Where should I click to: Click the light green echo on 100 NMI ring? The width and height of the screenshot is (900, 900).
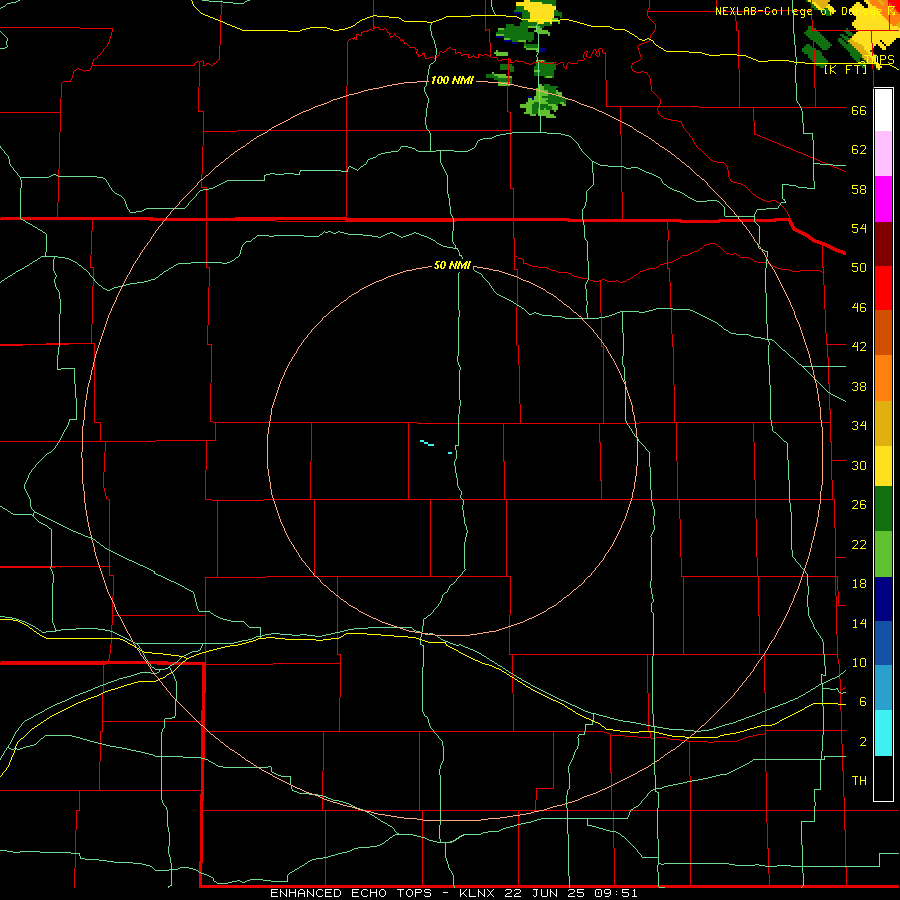point(542,103)
